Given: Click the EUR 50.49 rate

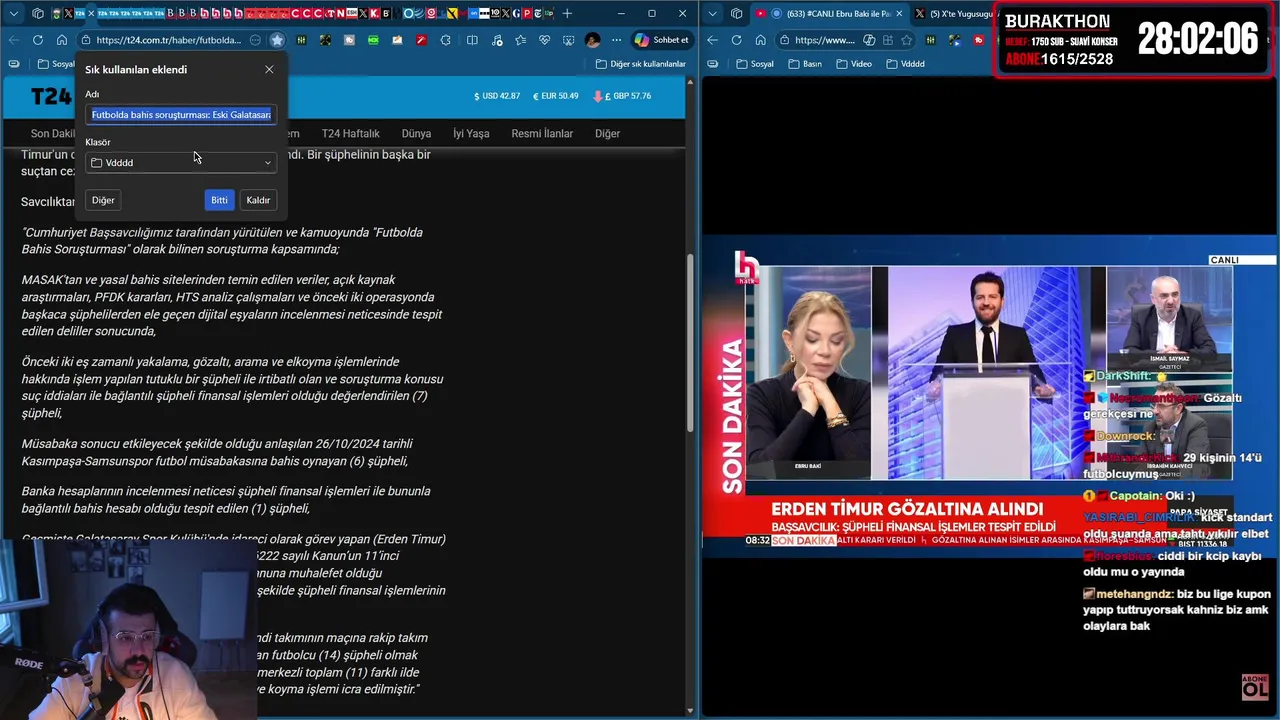Looking at the screenshot, I should click(x=555, y=96).
